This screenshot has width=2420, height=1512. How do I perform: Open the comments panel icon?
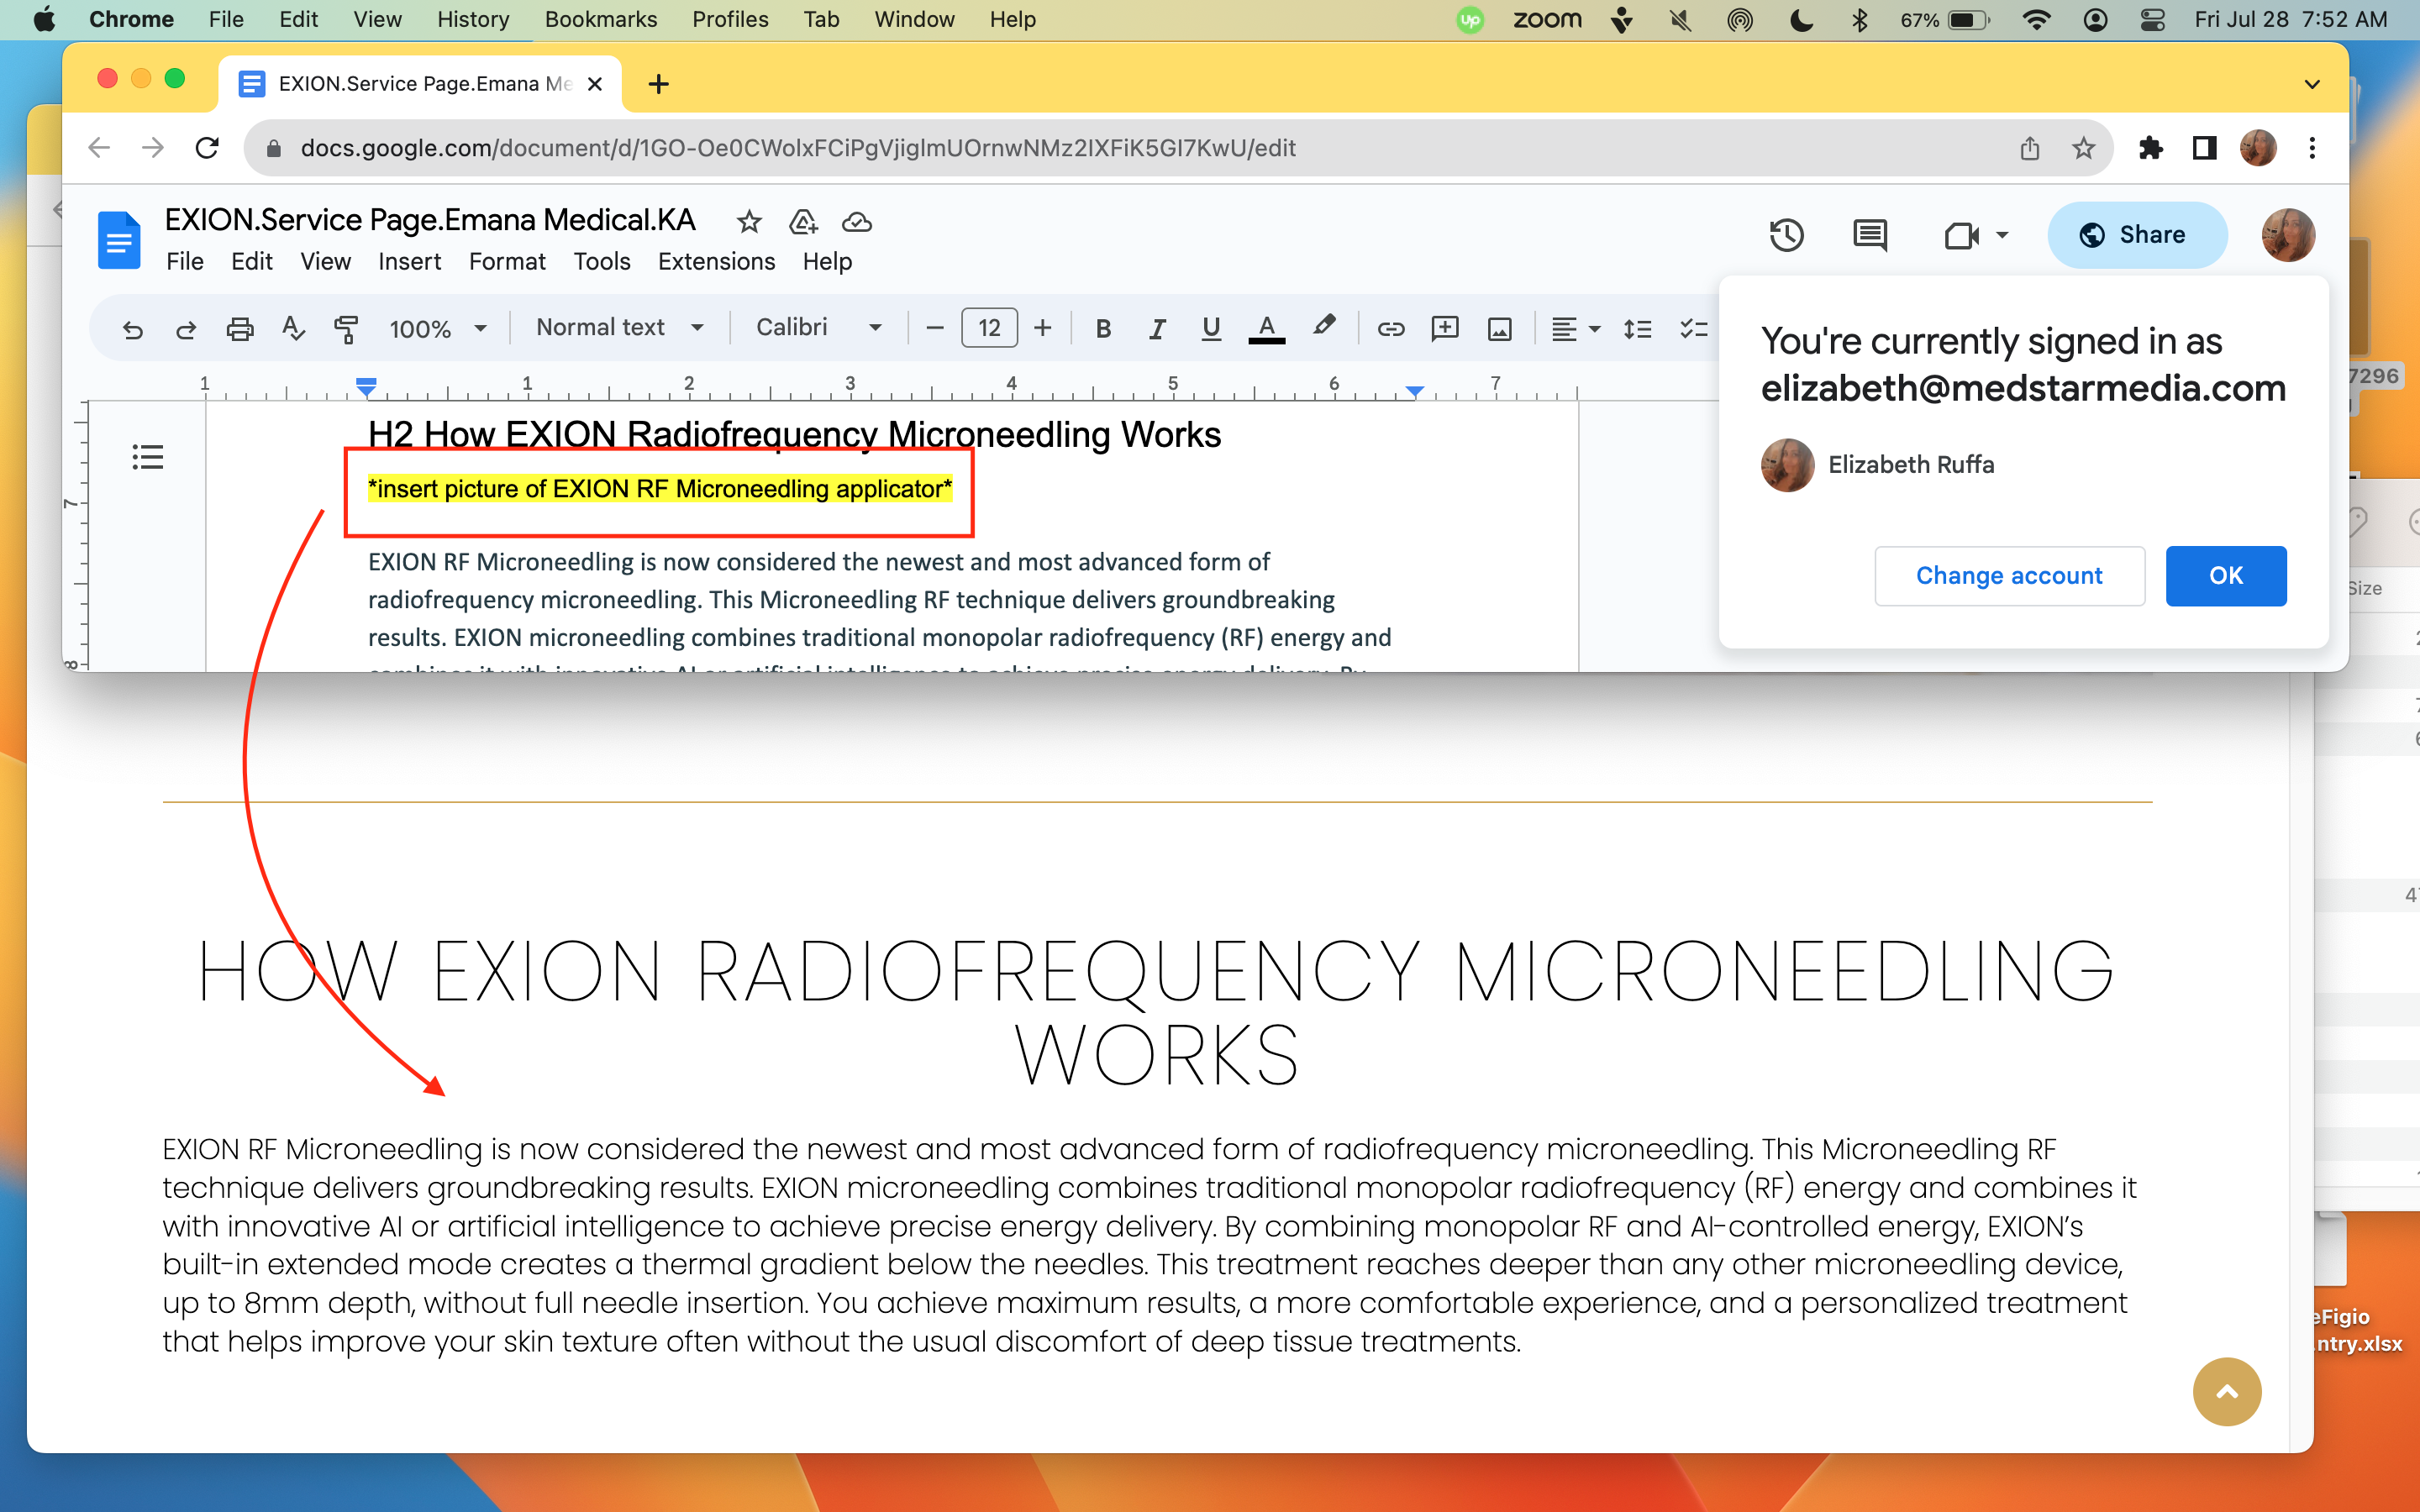(1869, 235)
